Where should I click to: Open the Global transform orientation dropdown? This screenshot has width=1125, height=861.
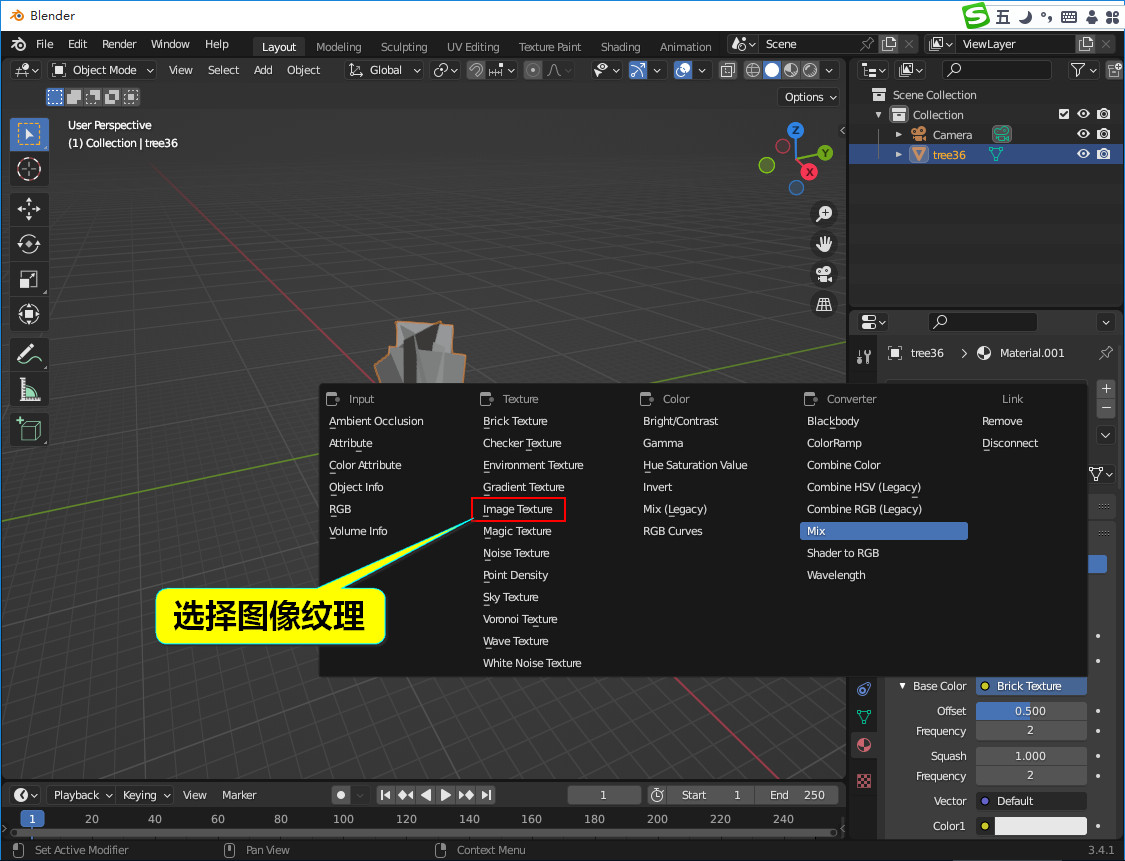(383, 70)
